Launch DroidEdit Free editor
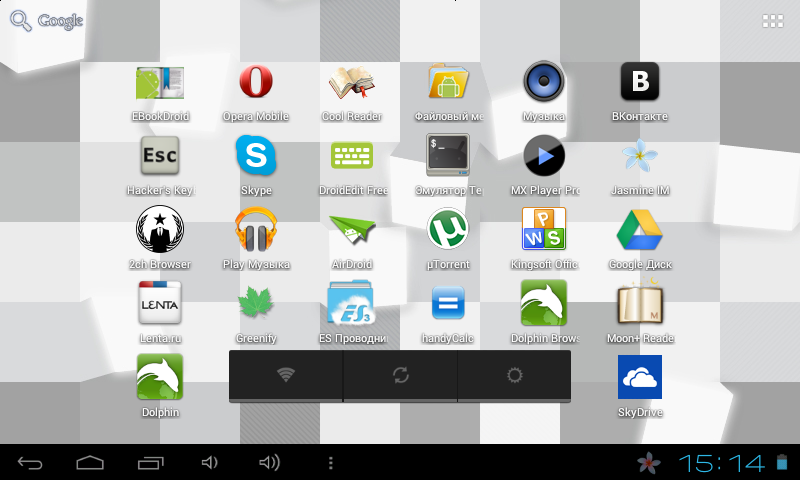 pyautogui.click(x=352, y=155)
